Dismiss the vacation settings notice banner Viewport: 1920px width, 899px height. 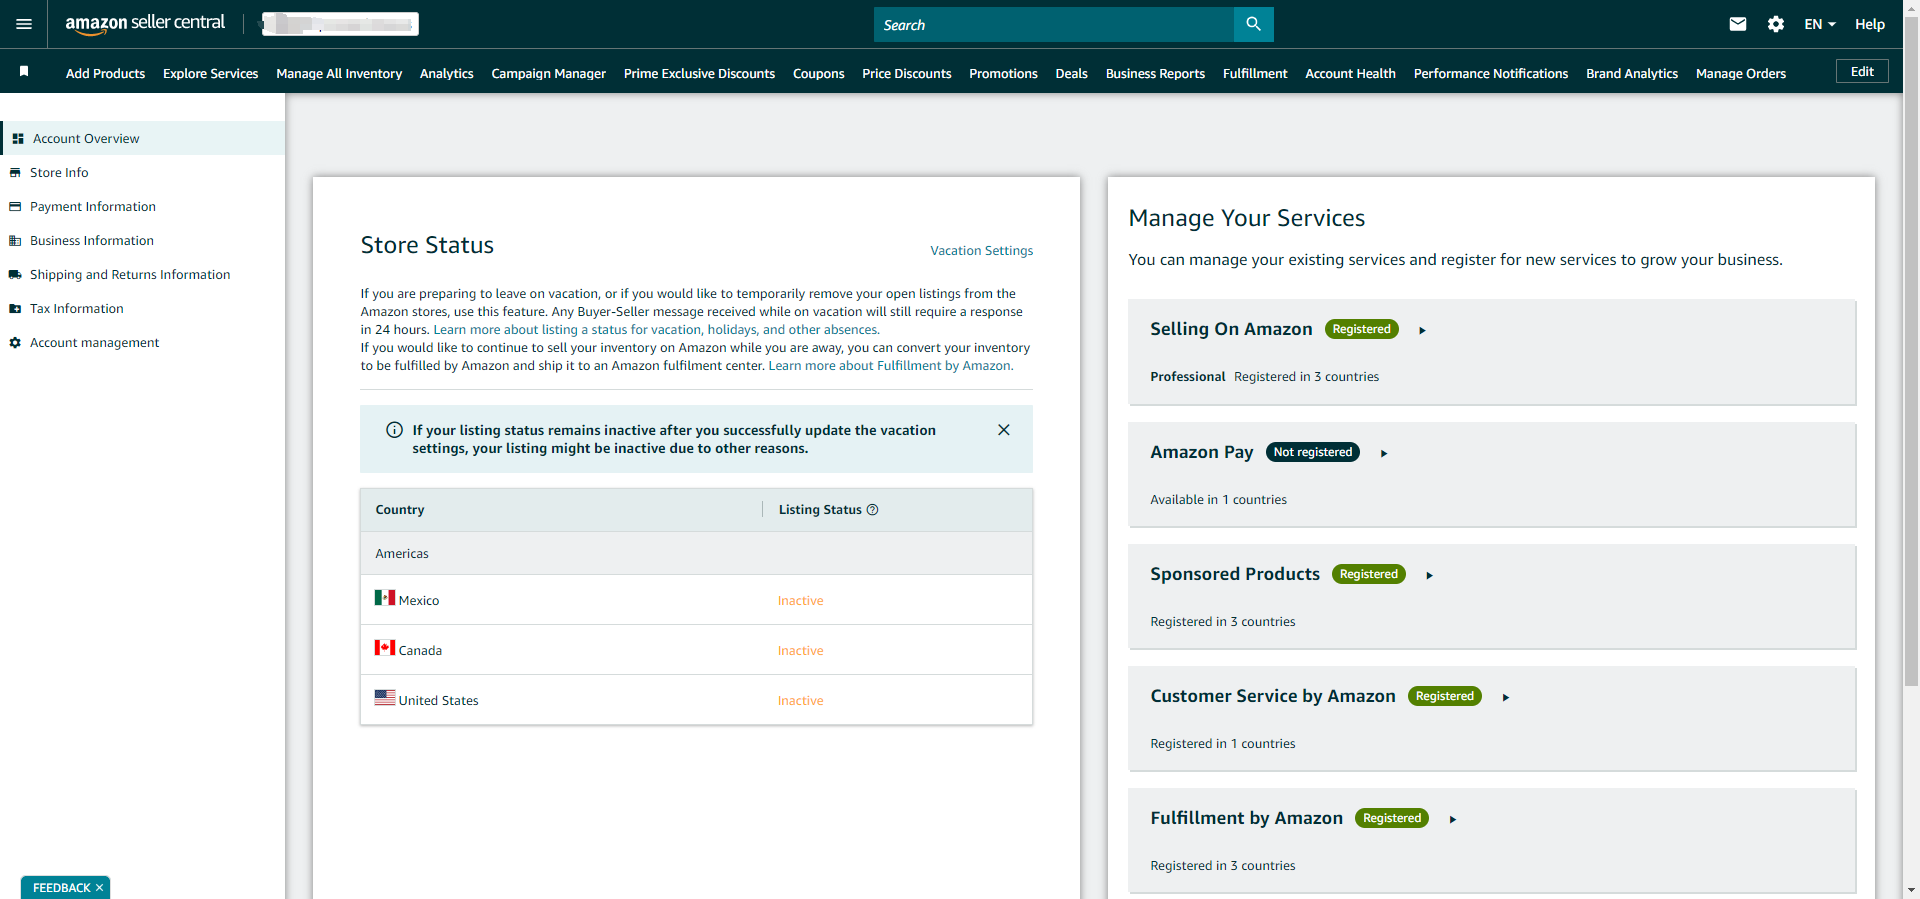(x=1004, y=430)
